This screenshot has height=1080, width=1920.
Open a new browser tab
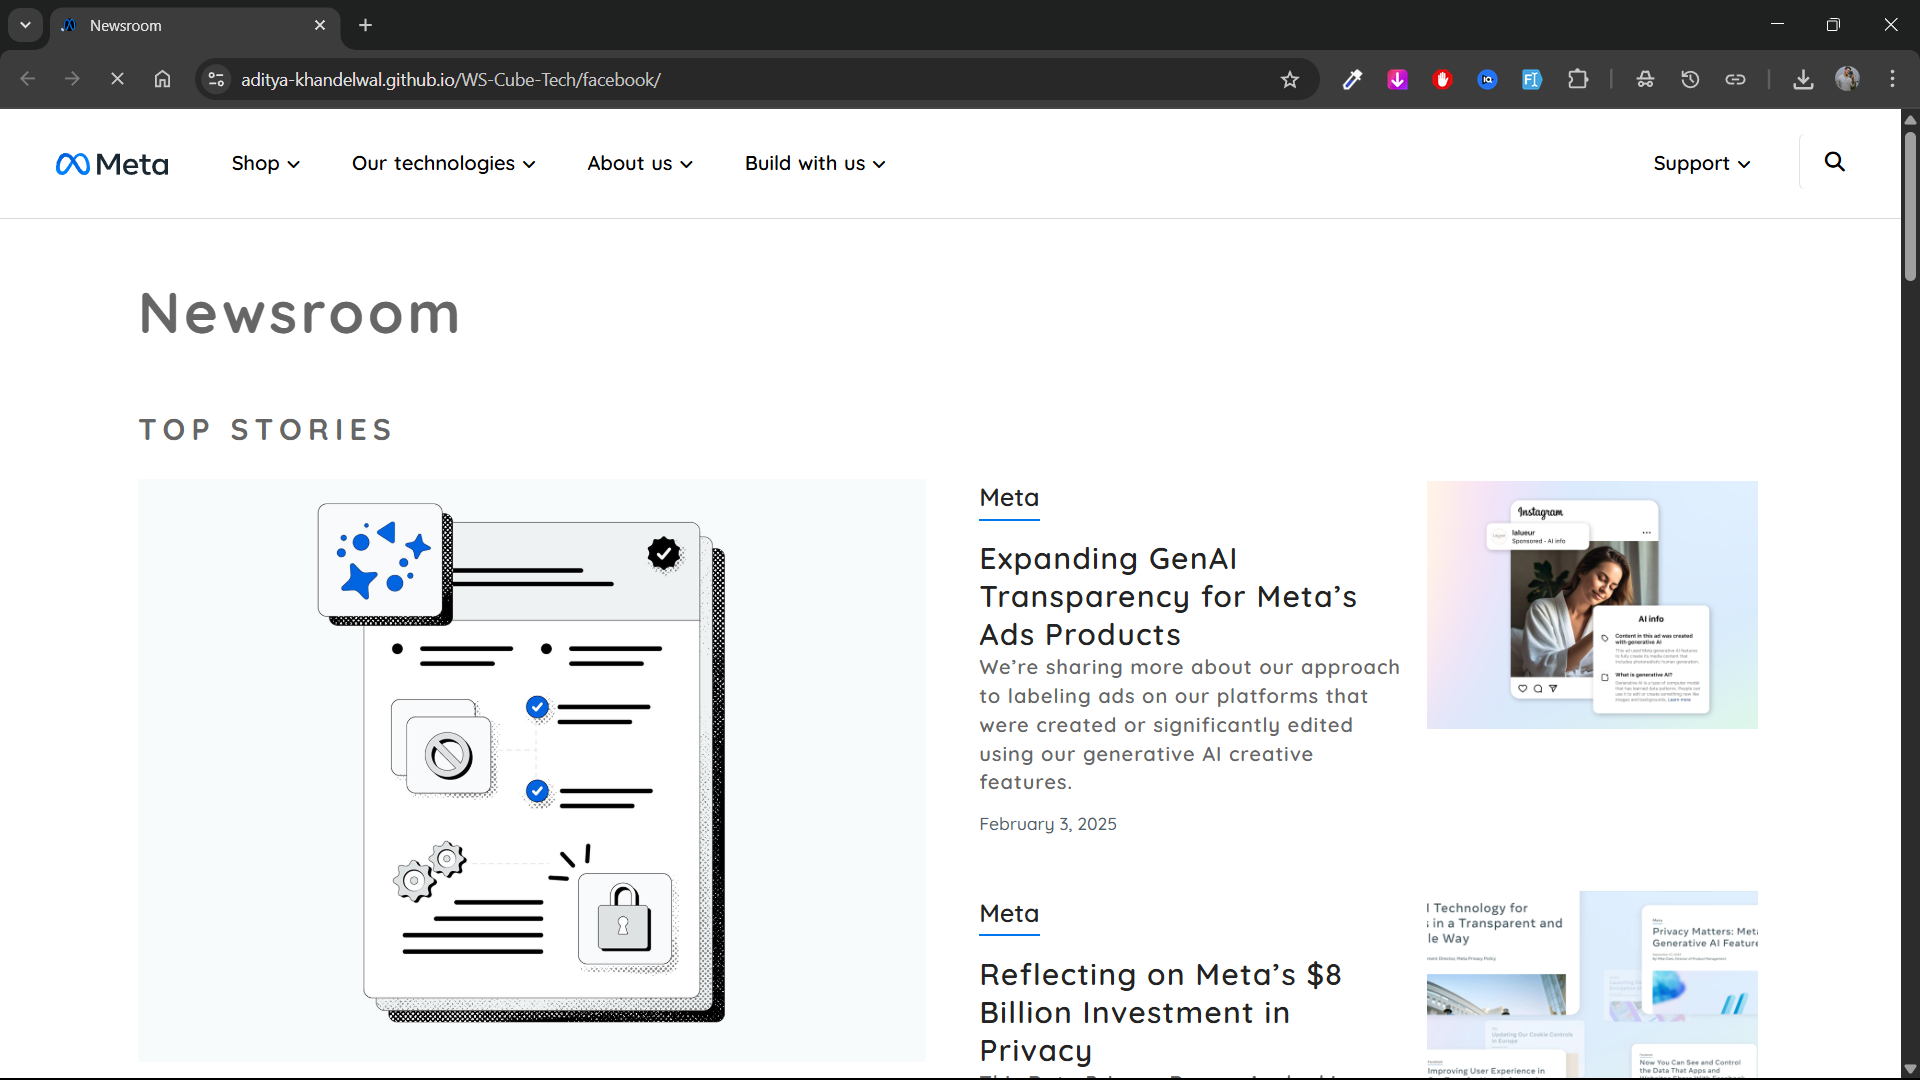click(x=366, y=26)
